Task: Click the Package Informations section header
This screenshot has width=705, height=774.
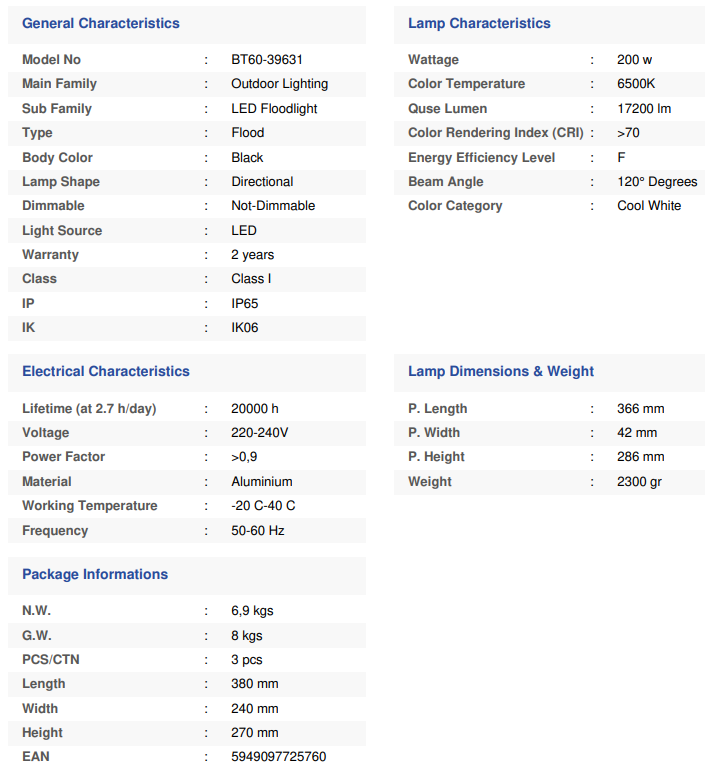Action: [x=95, y=574]
